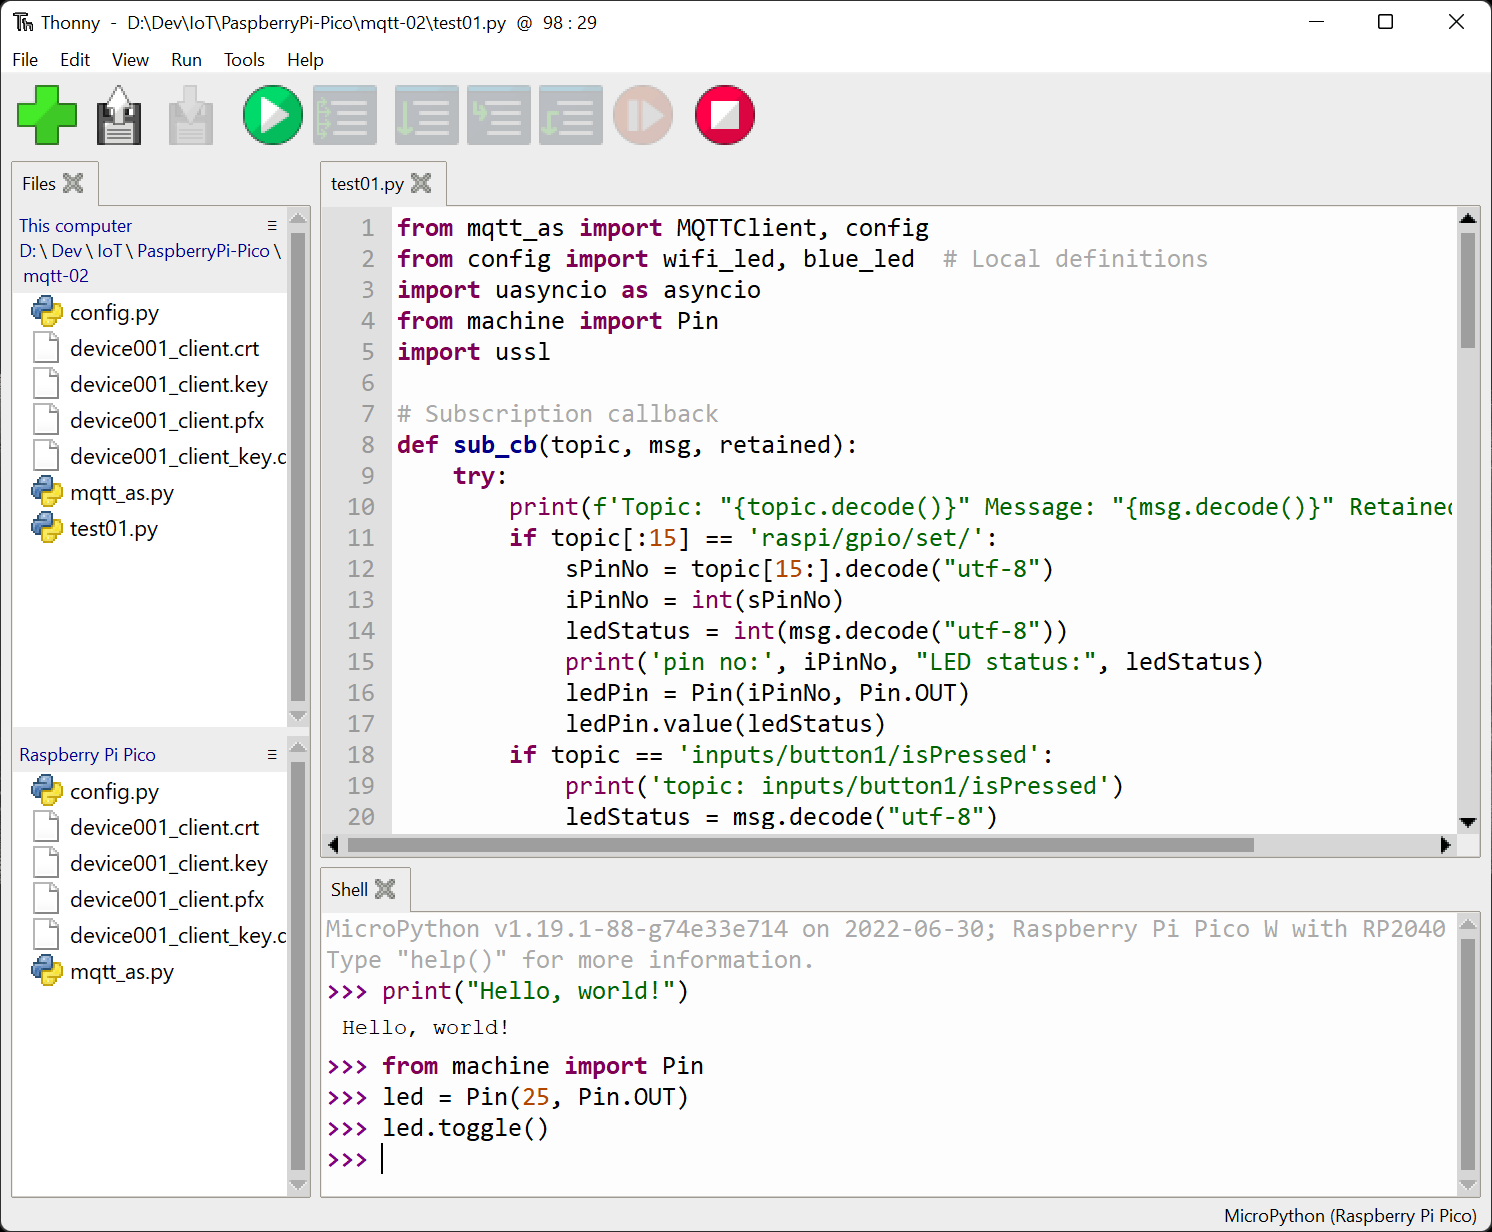Click Python icon of Pico mqtt_as.py
1492x1232 pixels.
(47, 971)
